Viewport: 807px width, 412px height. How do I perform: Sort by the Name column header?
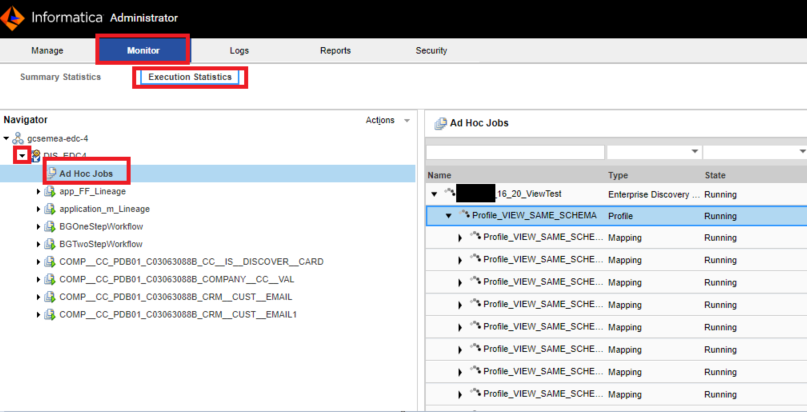point(439,175)
